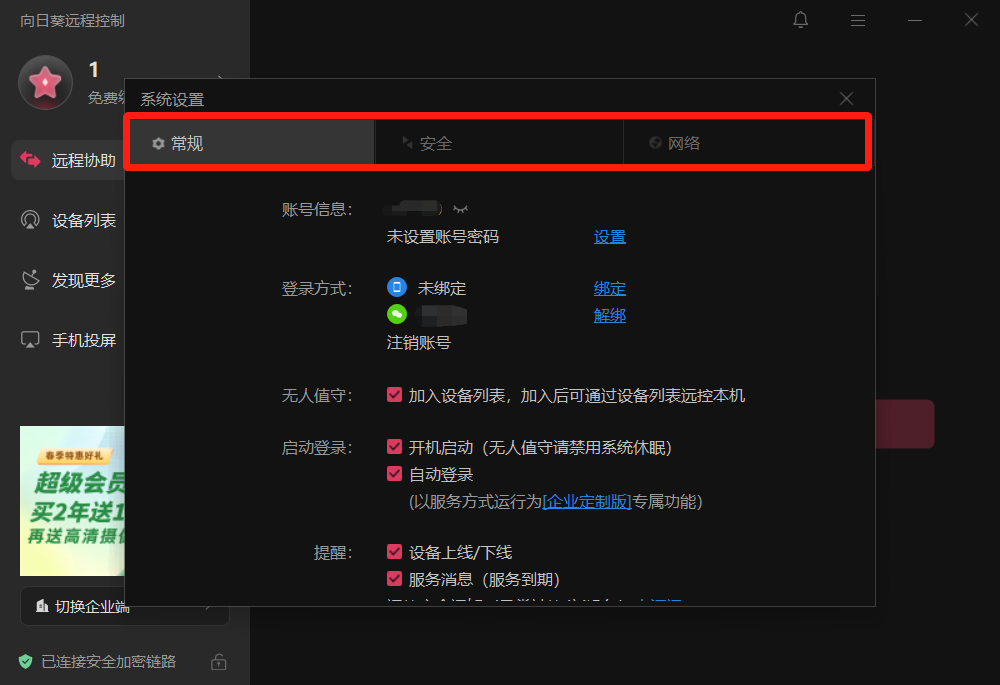This screenshot has width=1000, height=685.
Task: Close the 系统设置 dialog
Action: pyautogui.click(x=846, y=98)
